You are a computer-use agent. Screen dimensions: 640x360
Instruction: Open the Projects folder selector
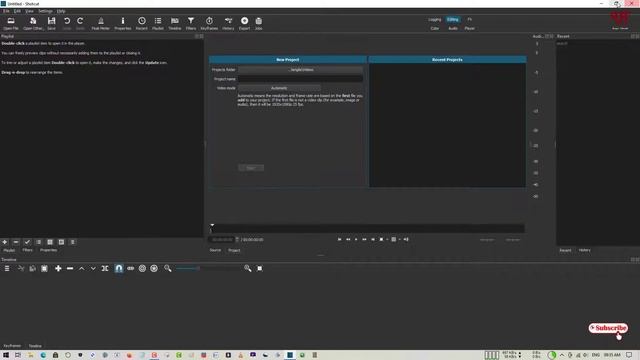point(300,70)
